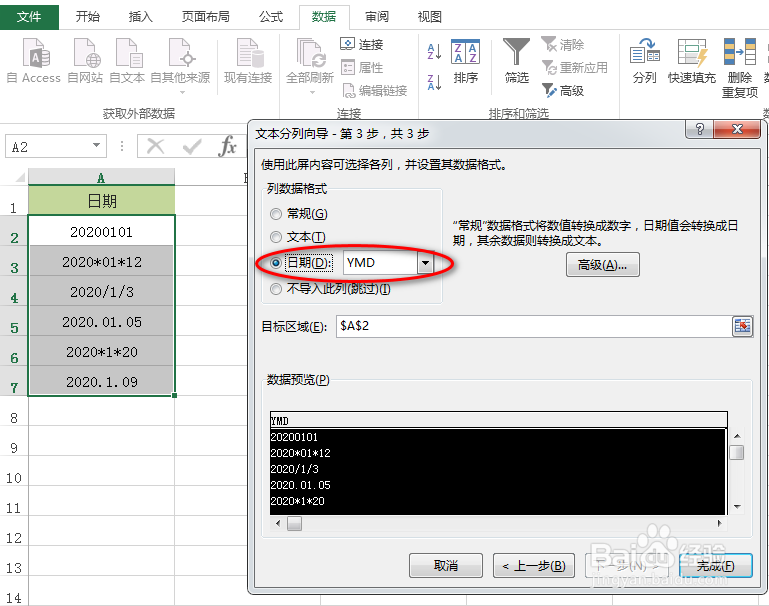769x606 pixels.
Task: Click Flash Fill (快速填充) icon
Action: [692, 61]
